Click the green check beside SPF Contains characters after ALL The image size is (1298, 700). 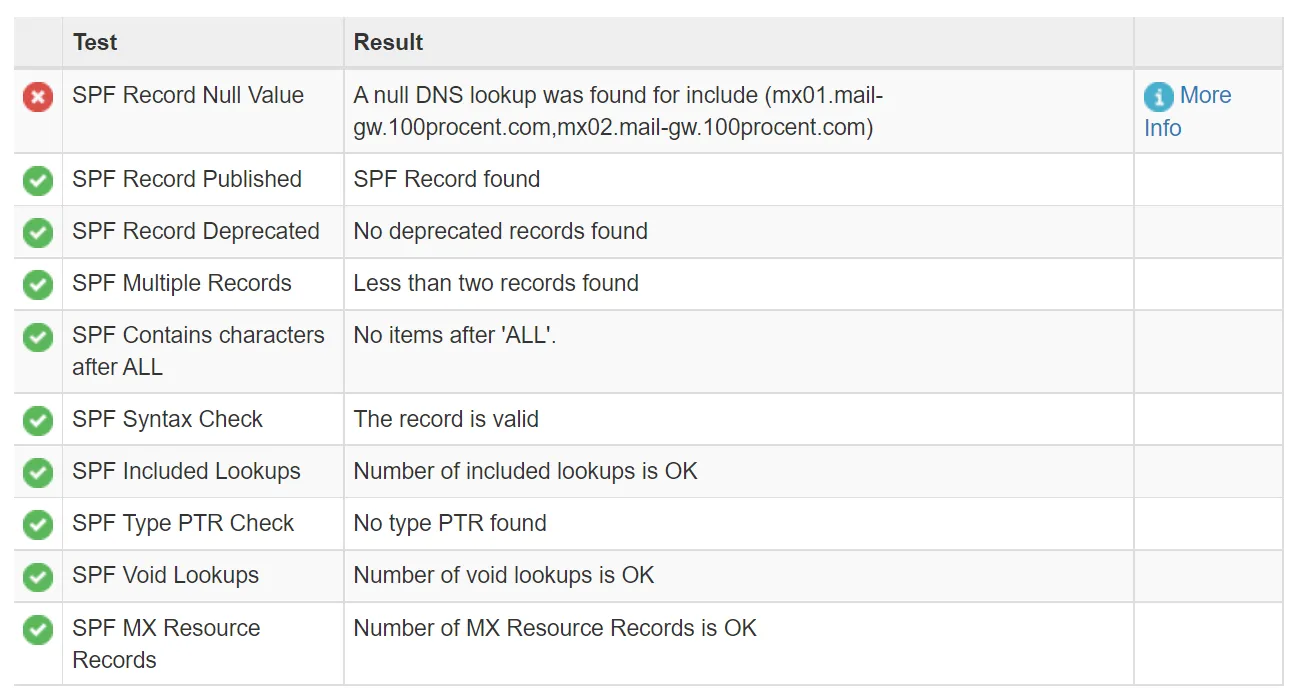point(38,337)
